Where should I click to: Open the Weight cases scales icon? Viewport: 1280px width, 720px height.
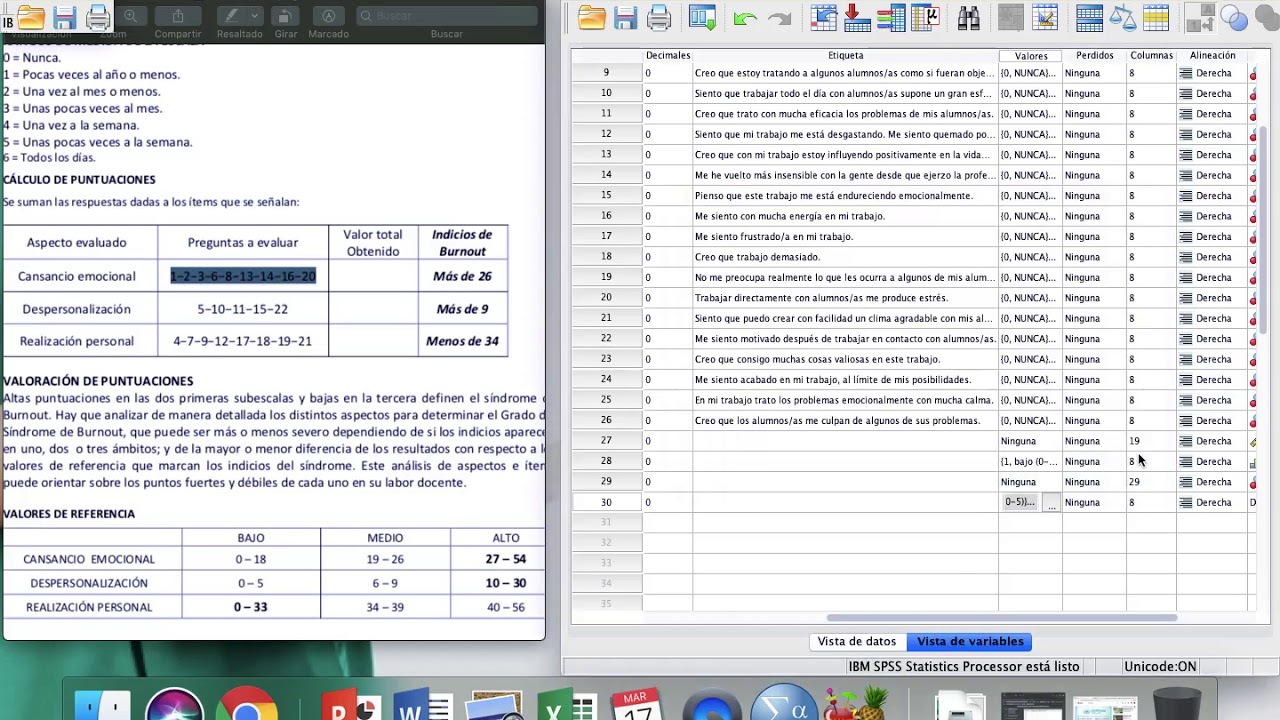[1123, 17]
